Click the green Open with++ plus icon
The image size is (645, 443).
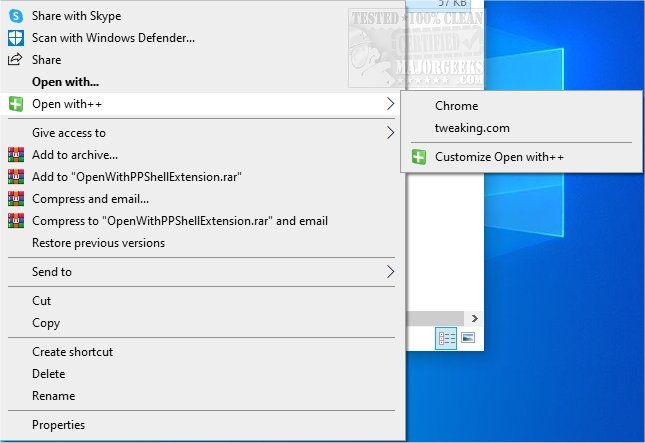pyautogui.click(x=16, y=104)
